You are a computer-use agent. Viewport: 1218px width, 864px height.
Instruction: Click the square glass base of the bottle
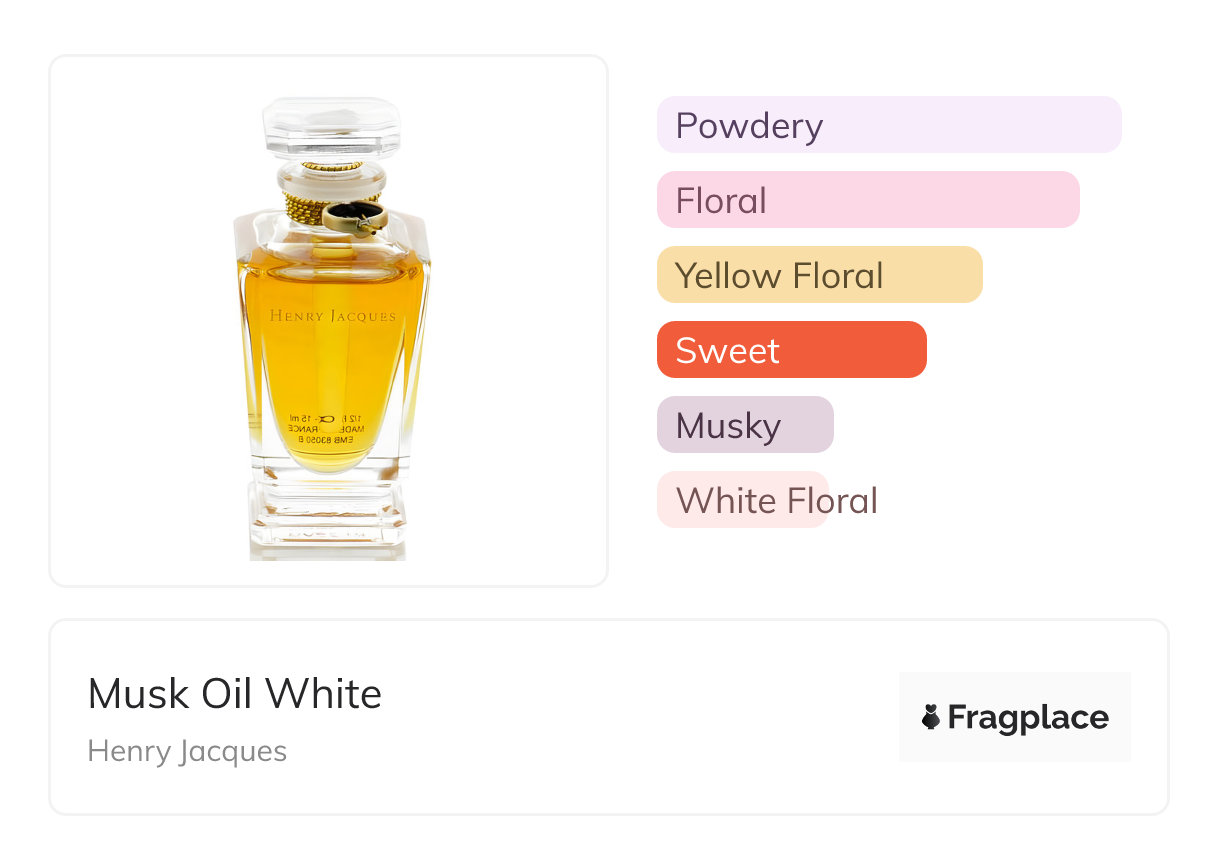328,518
